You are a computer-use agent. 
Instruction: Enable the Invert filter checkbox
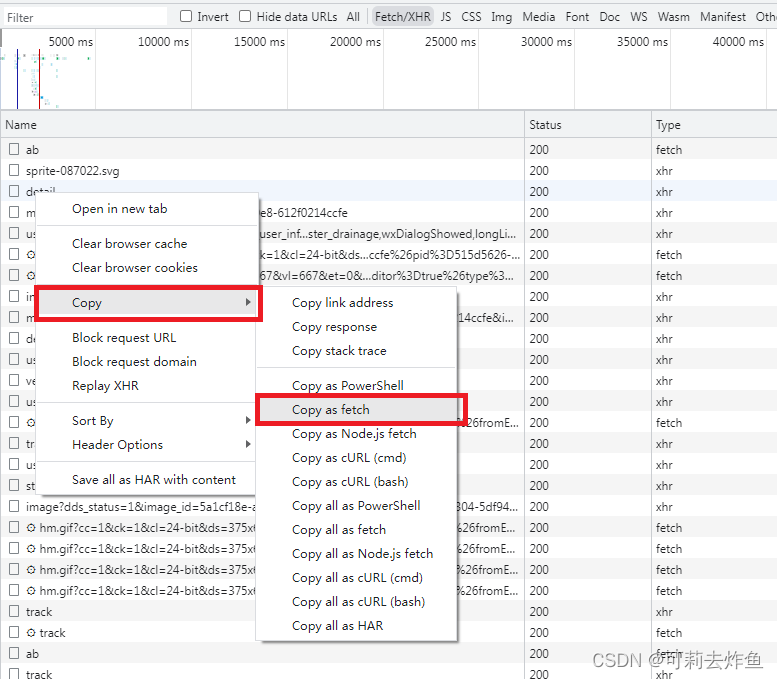click(x=186, y=17)
